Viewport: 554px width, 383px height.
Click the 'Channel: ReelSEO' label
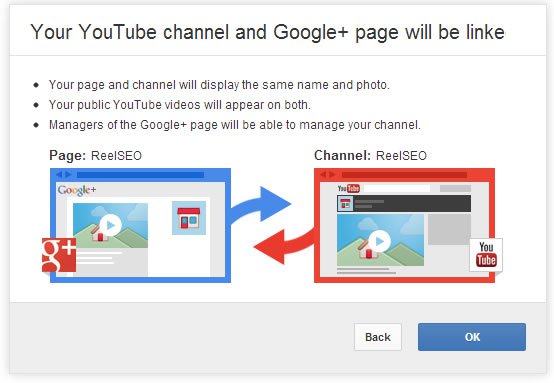[x=370, y=155]
